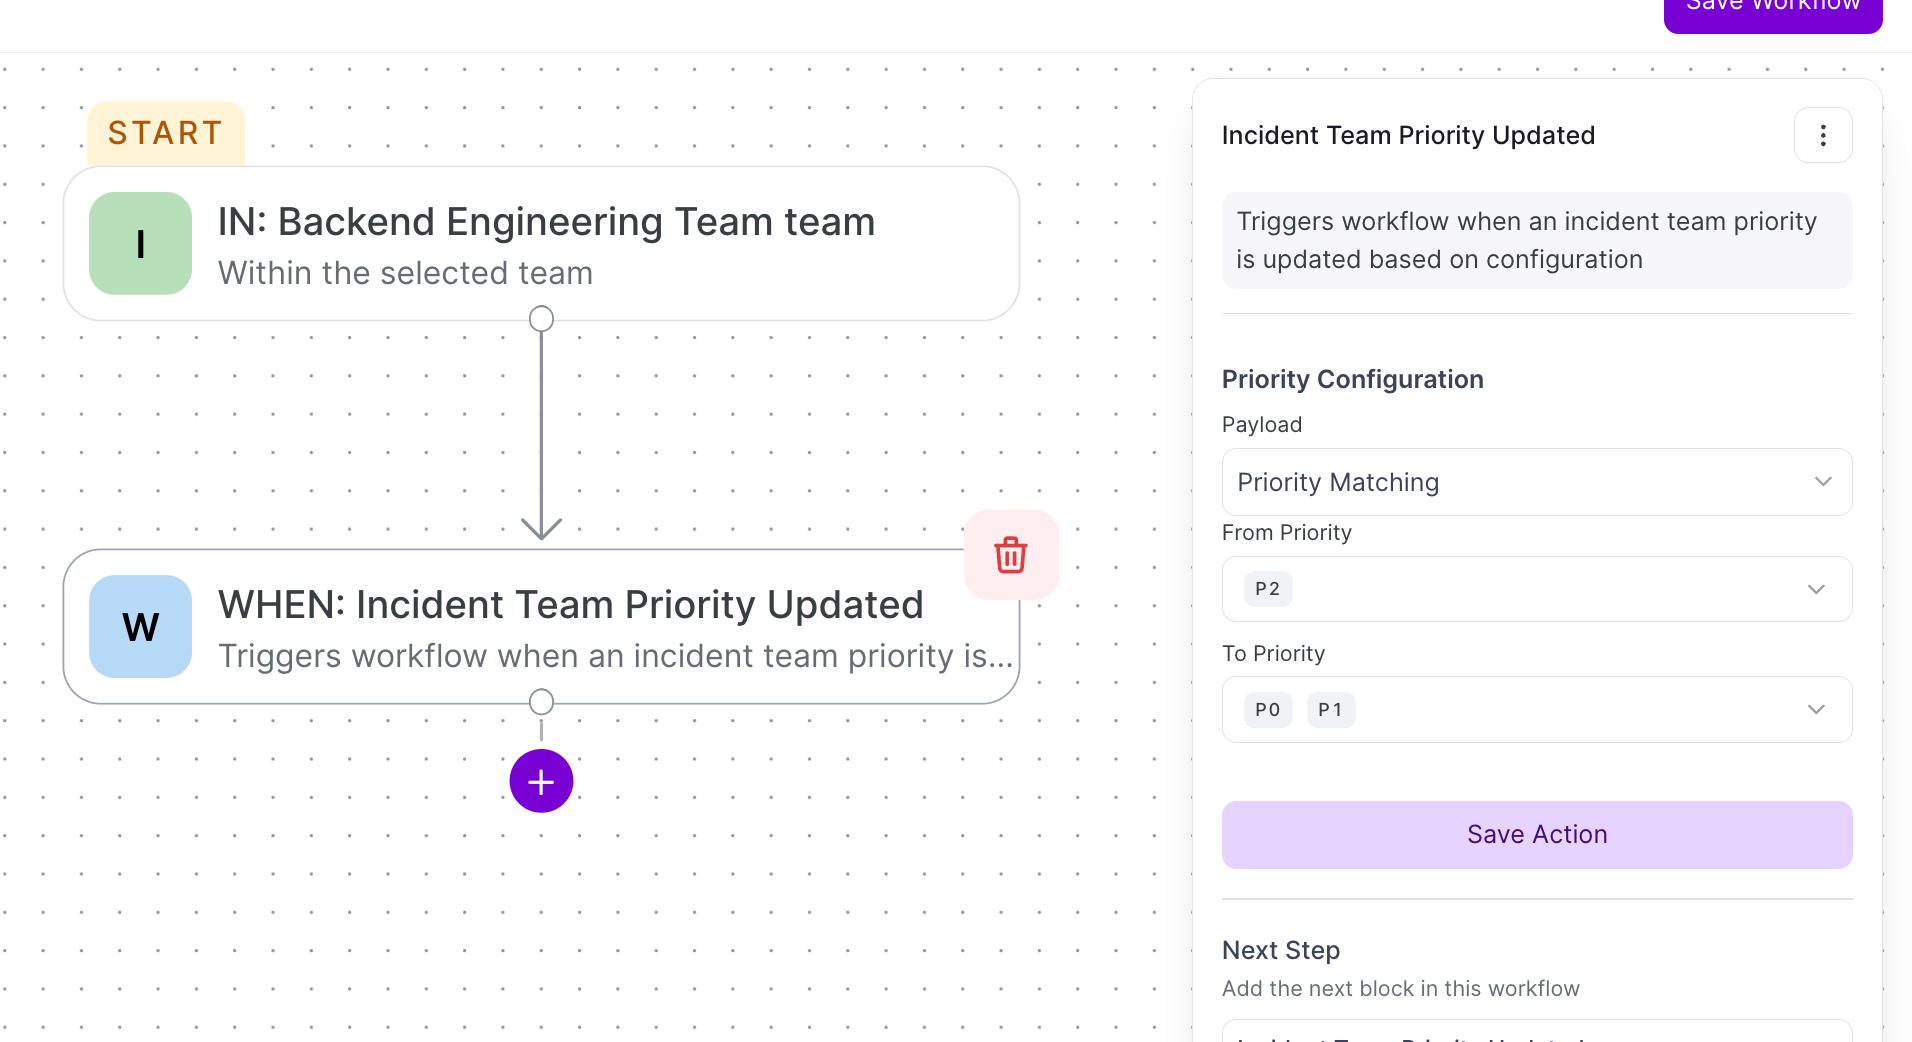This screenshot has height=1042, width=1912.
Task: Click the arrowhead pointing to the WHEN block
Action: click(x=541, y=528)
